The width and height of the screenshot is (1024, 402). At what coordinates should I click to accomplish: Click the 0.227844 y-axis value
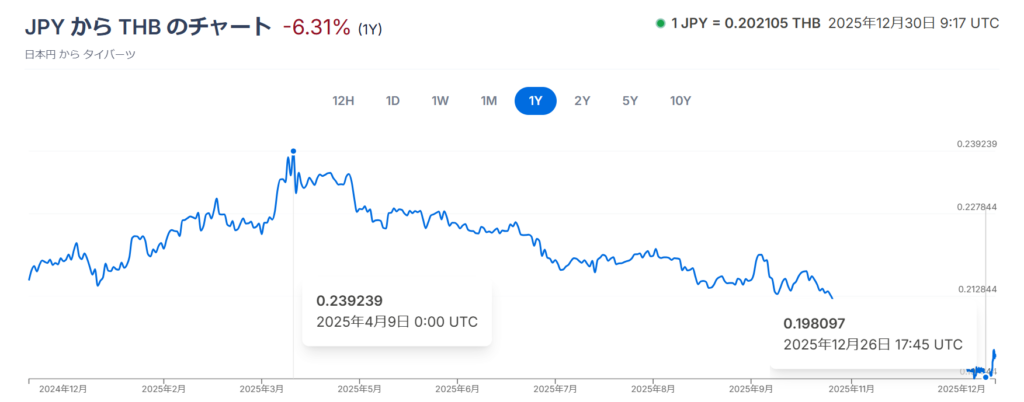pos(976,207)
